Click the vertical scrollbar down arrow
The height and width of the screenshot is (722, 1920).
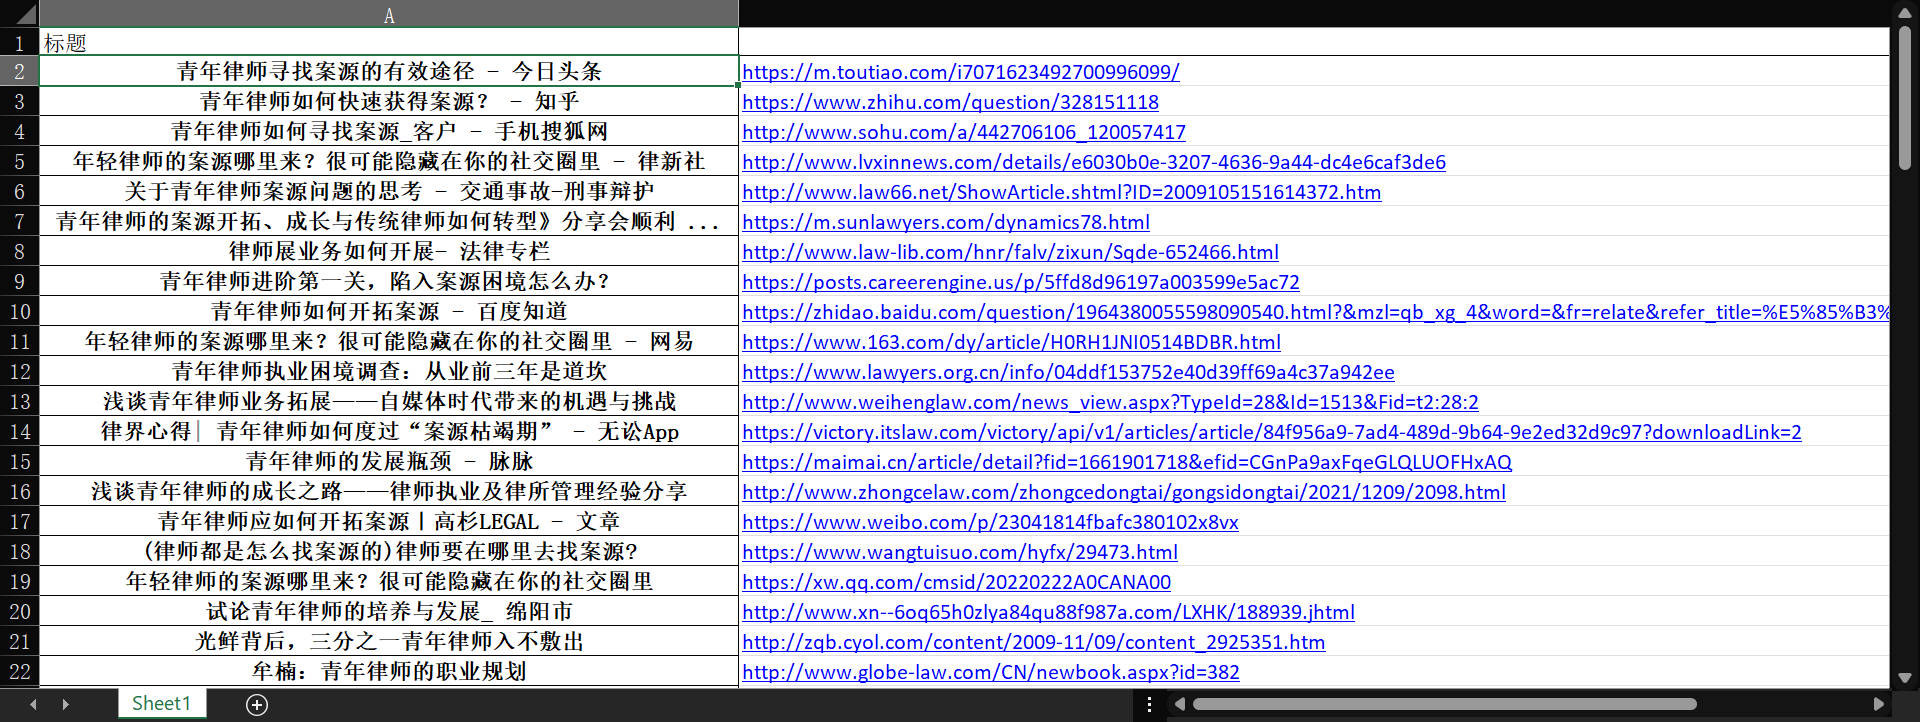pos(1904,677)
